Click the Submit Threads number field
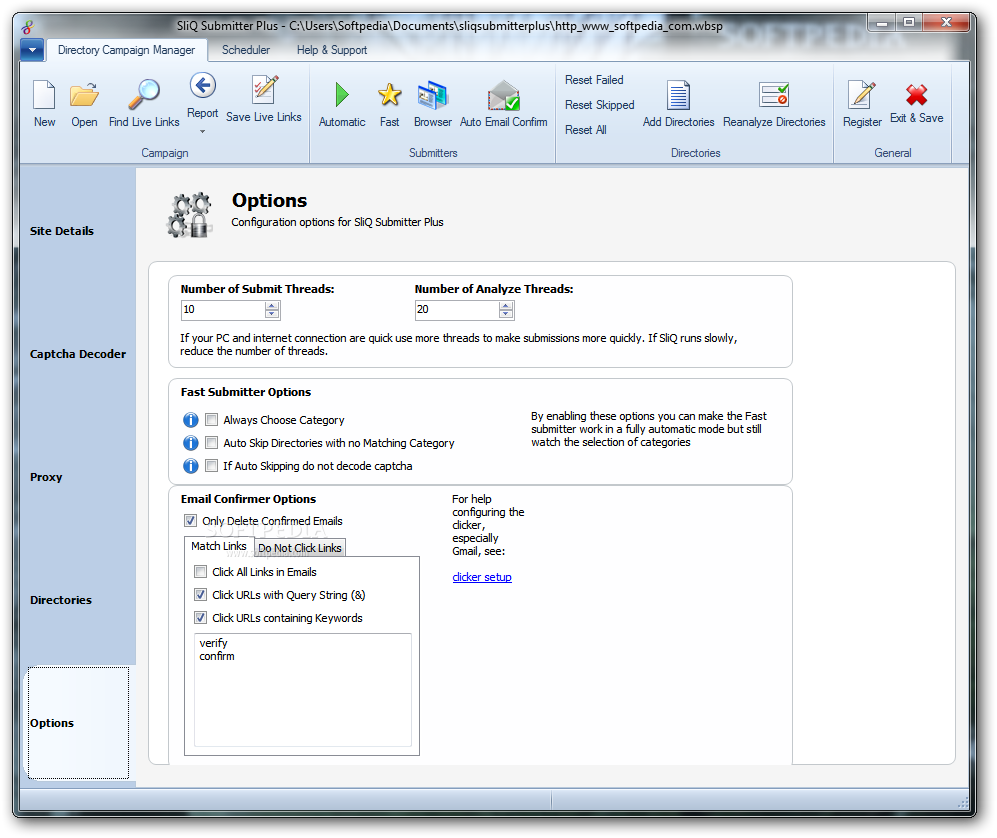Image resolution: width=997 pixels, height=838 pixels. [x=223, y=310]
